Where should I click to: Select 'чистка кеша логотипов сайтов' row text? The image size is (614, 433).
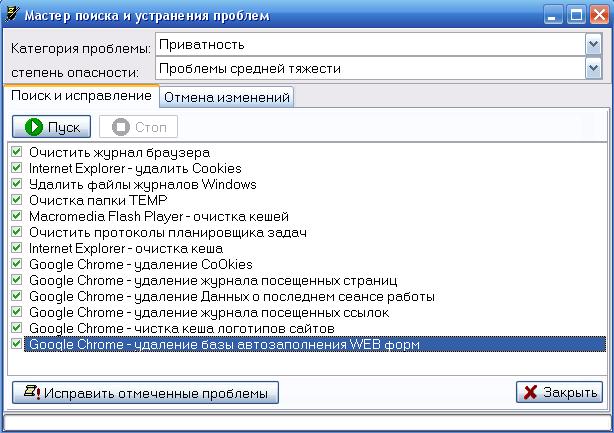[182, 328]
